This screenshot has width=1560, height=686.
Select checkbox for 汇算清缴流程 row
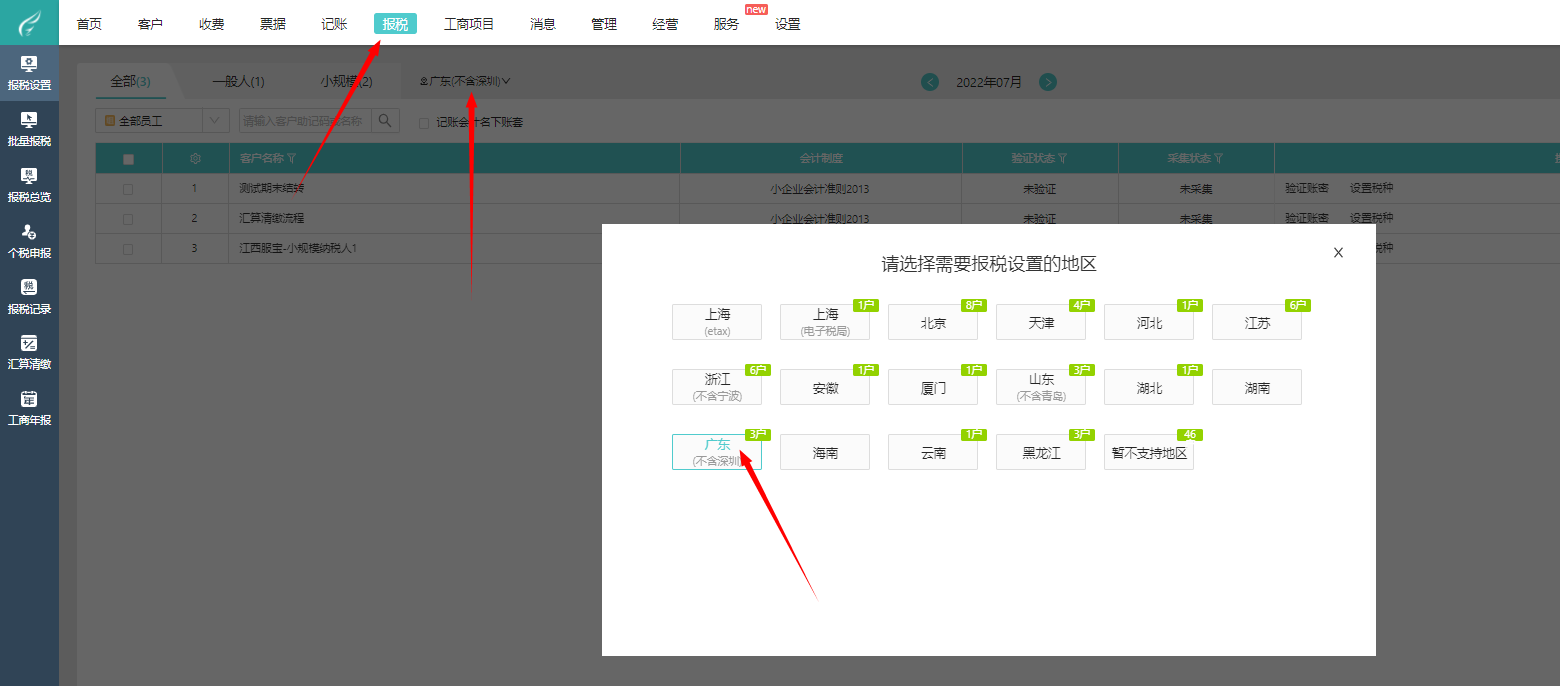click(x=128, y=218)
